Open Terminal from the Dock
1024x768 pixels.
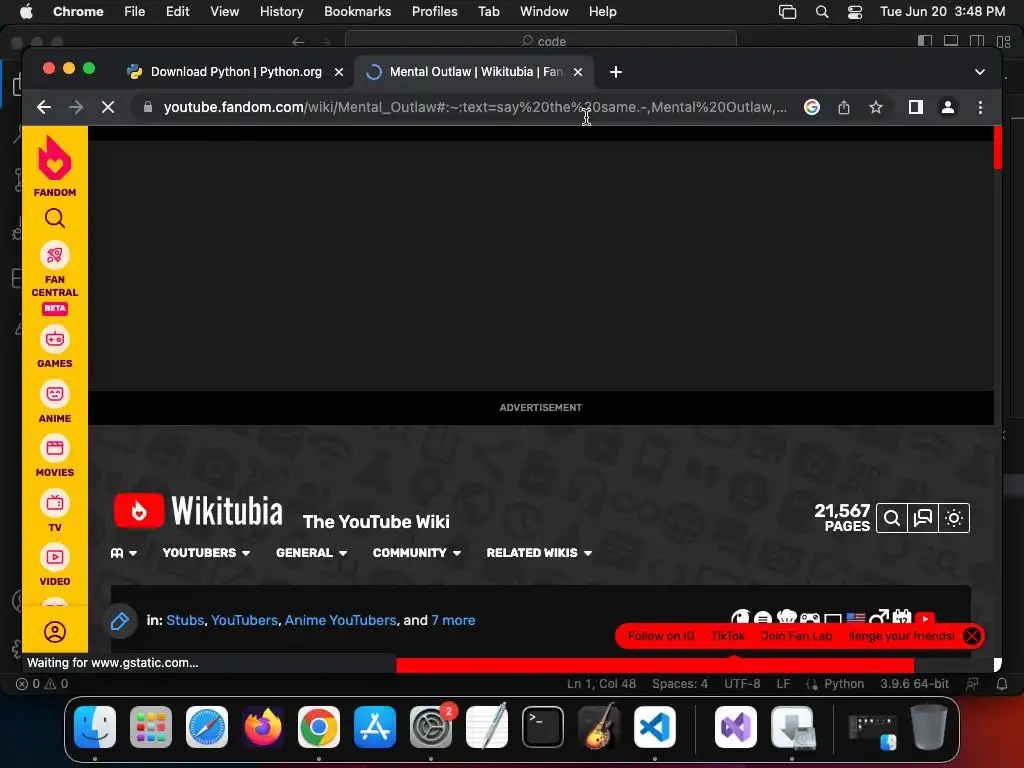pos(543,727)
